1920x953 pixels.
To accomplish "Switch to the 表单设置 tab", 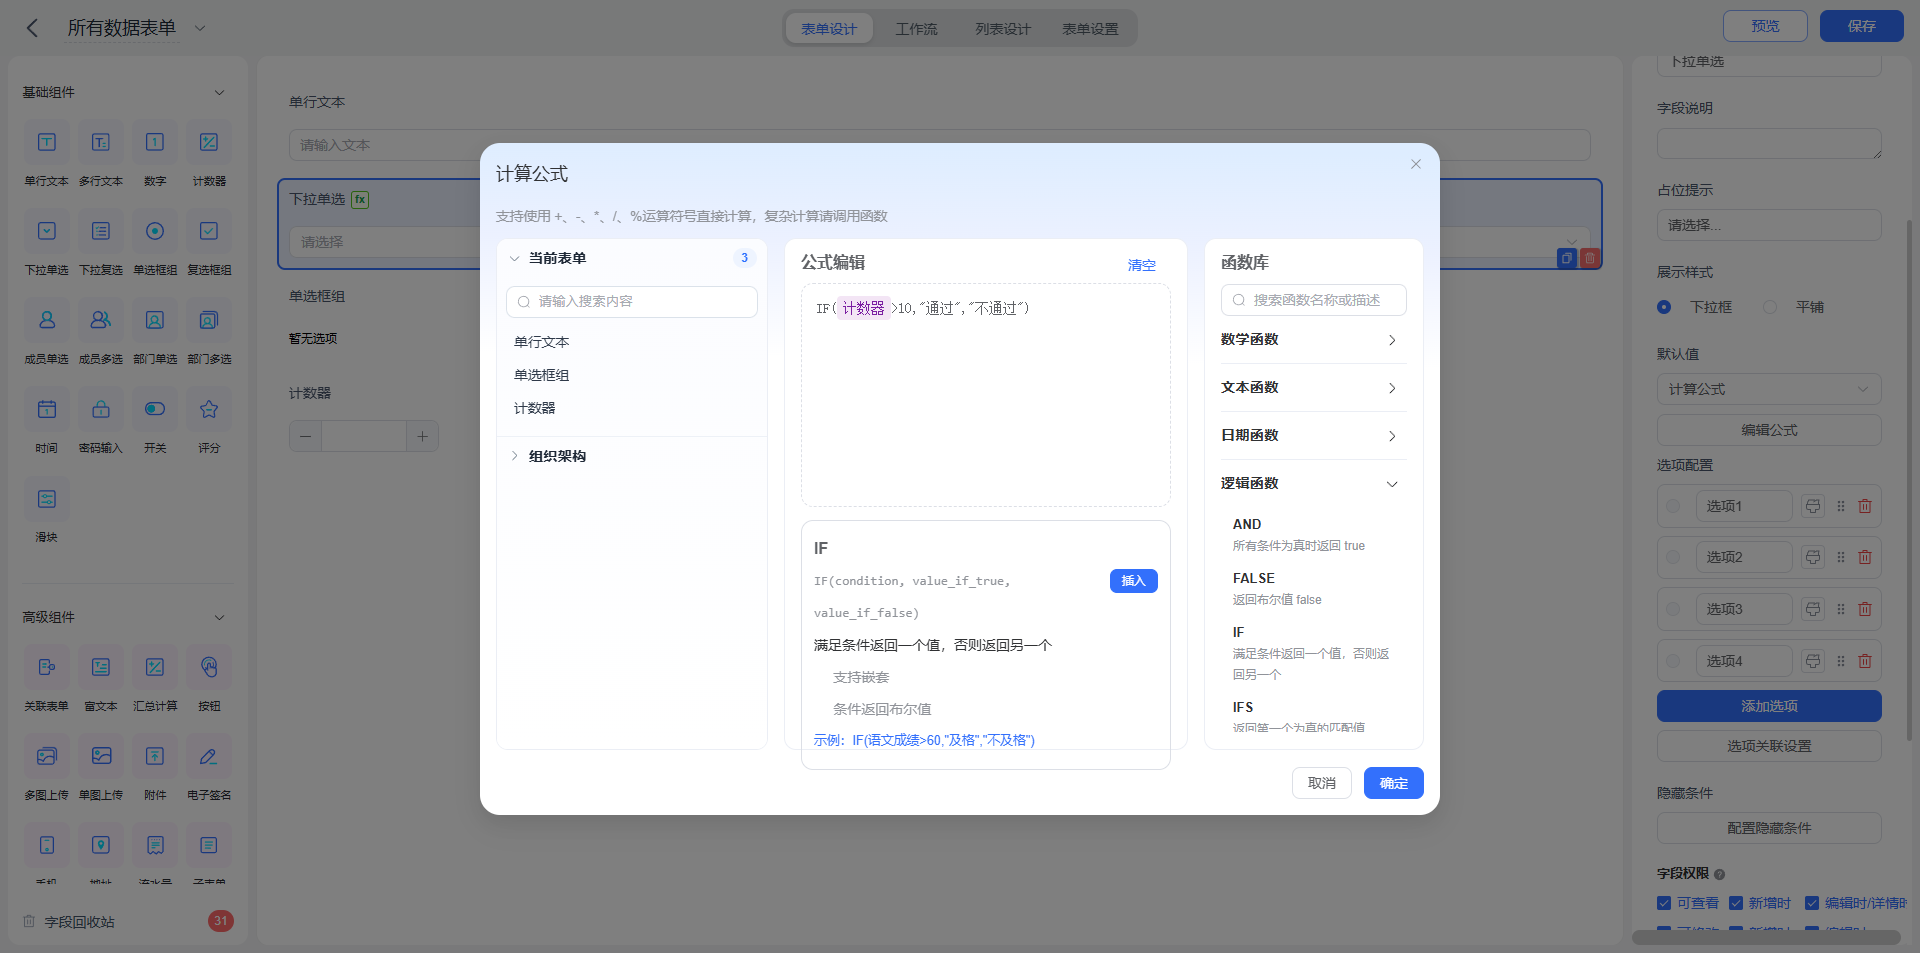I will [1090, 29].
